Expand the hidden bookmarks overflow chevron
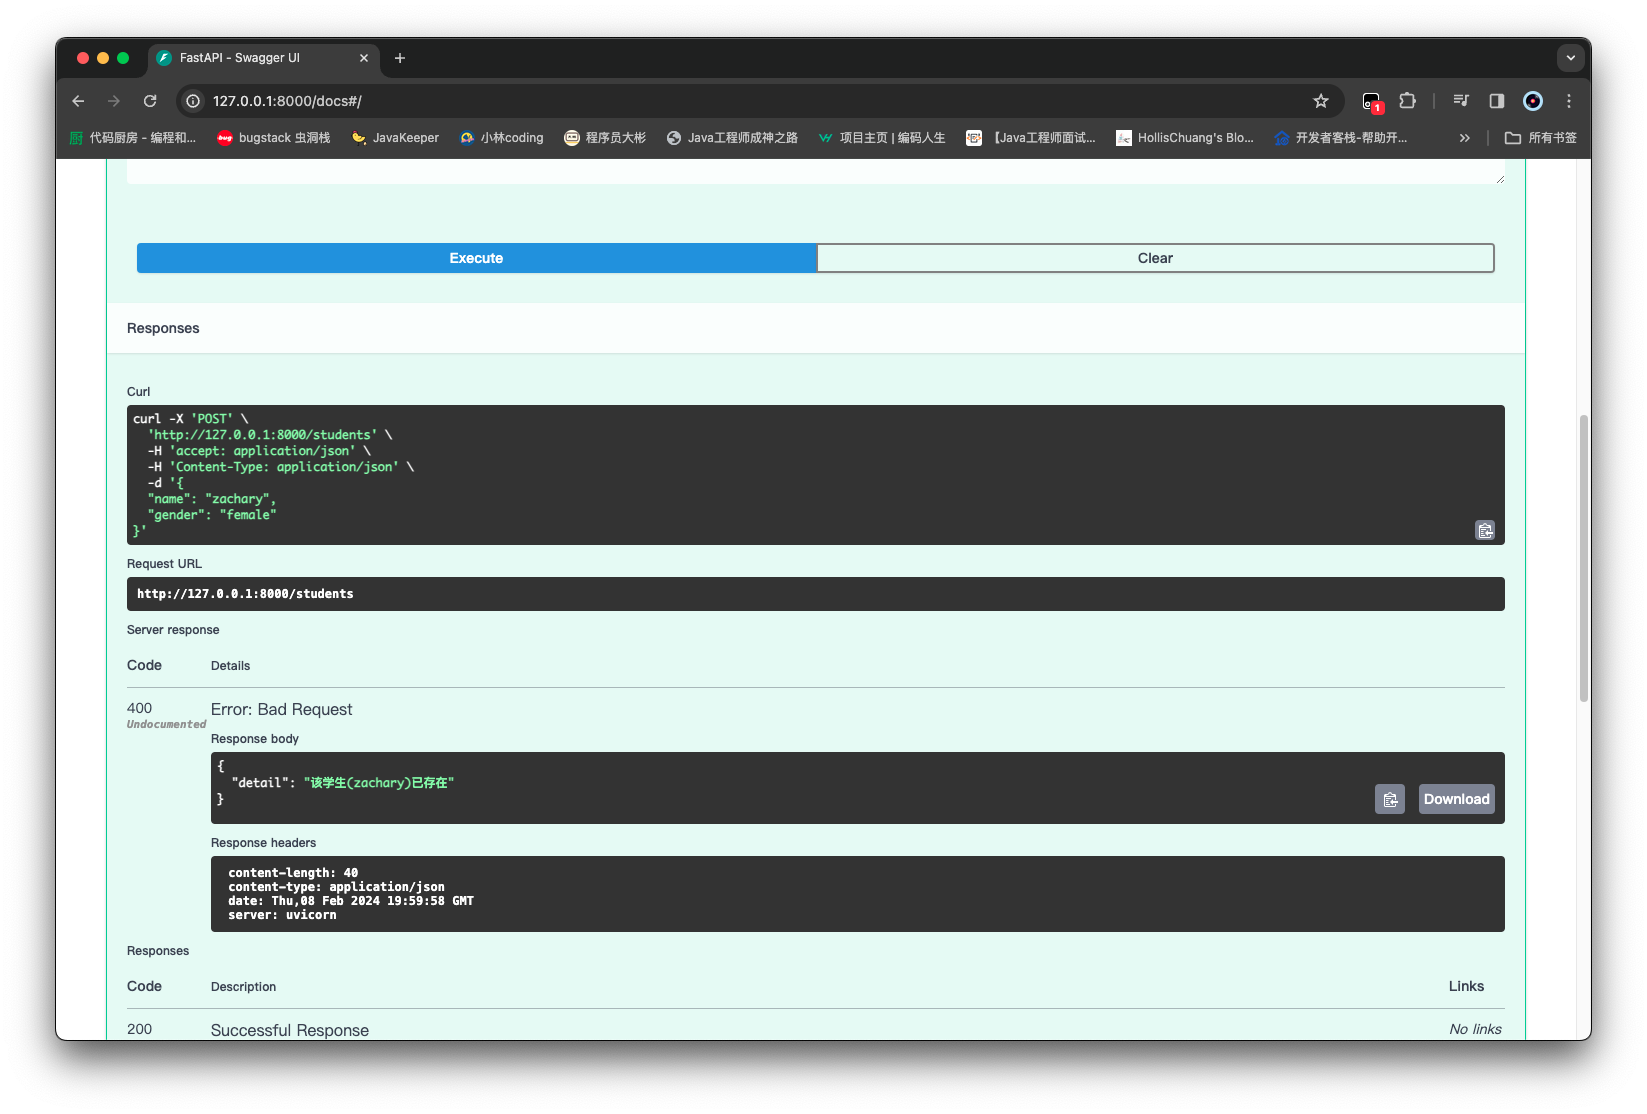 1465,138
